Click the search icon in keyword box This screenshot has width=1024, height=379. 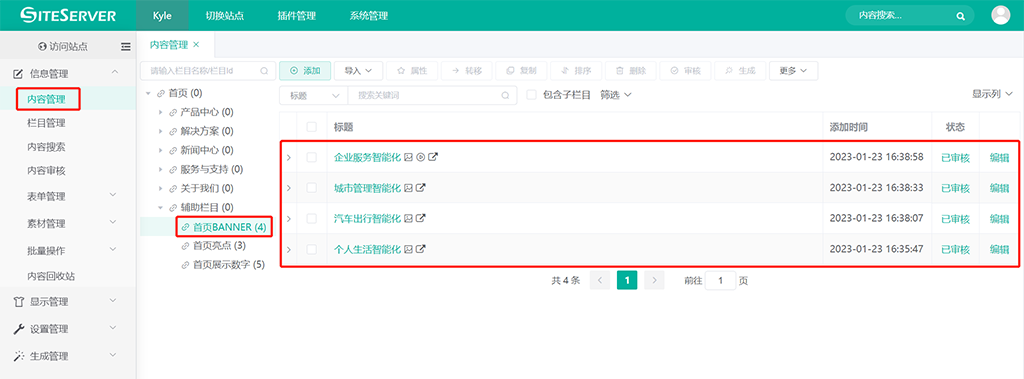click(x=505, y=95)
